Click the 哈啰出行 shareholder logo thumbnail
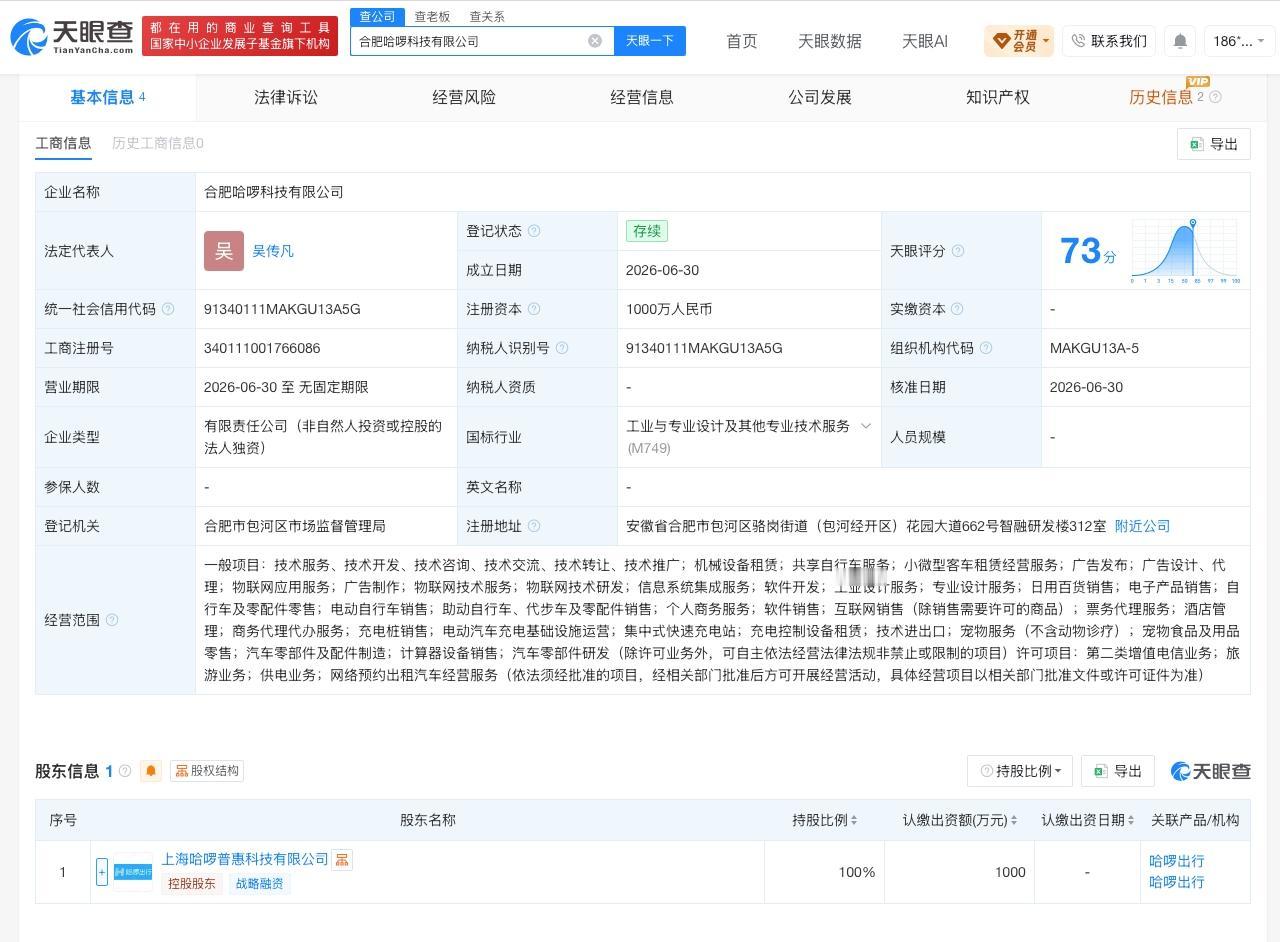 pyautogui.click(x=133, y=872)
